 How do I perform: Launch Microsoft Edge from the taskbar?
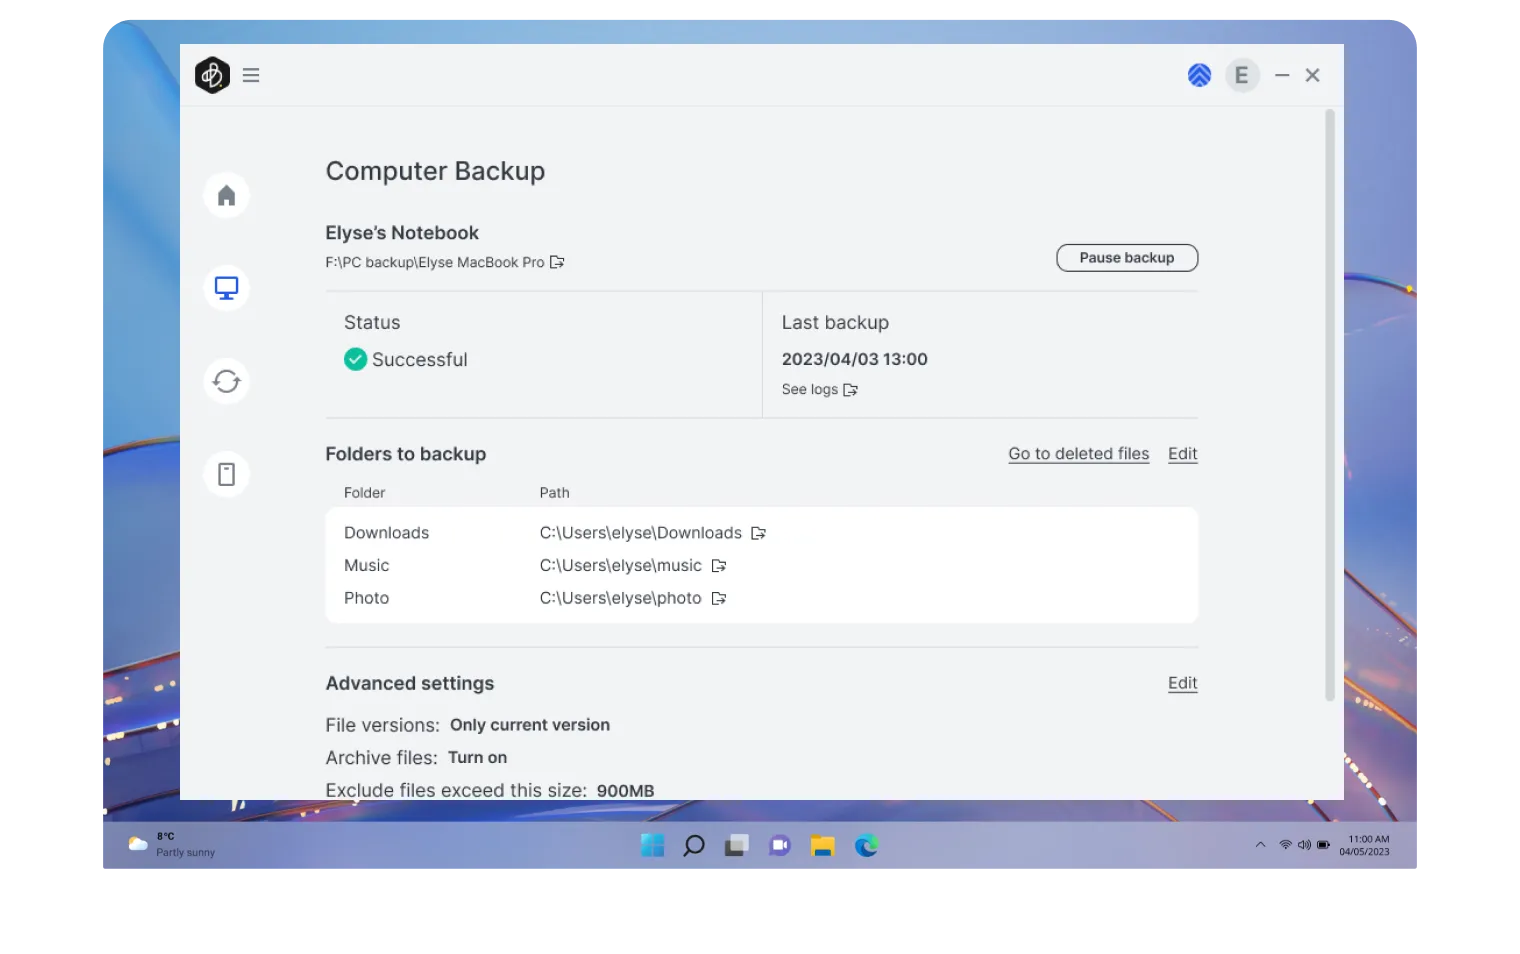tap(865, 845)
